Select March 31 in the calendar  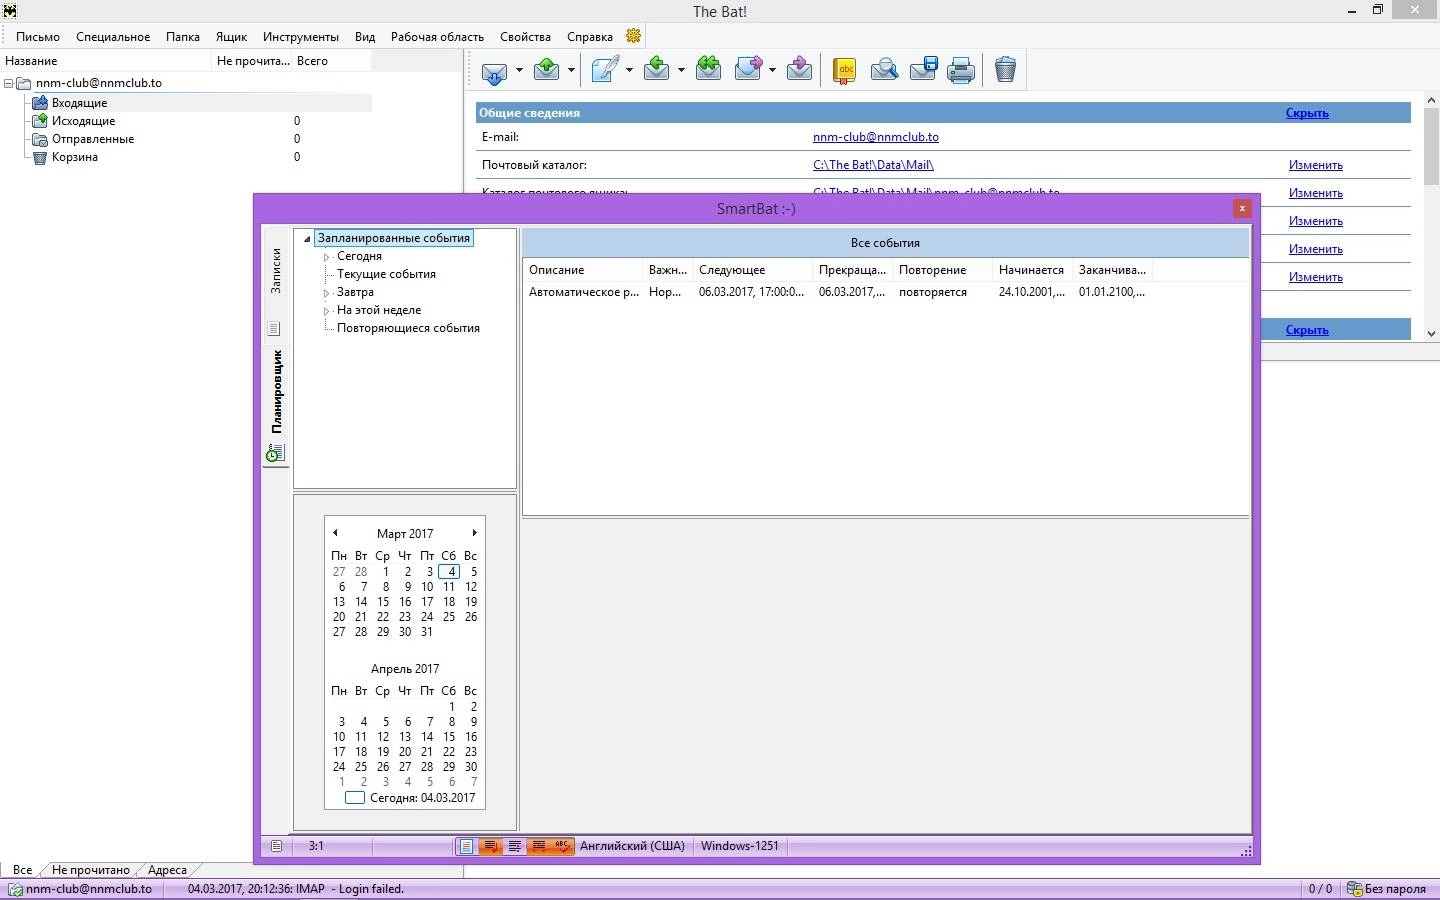pyautogui.click(x=427, y=632)
